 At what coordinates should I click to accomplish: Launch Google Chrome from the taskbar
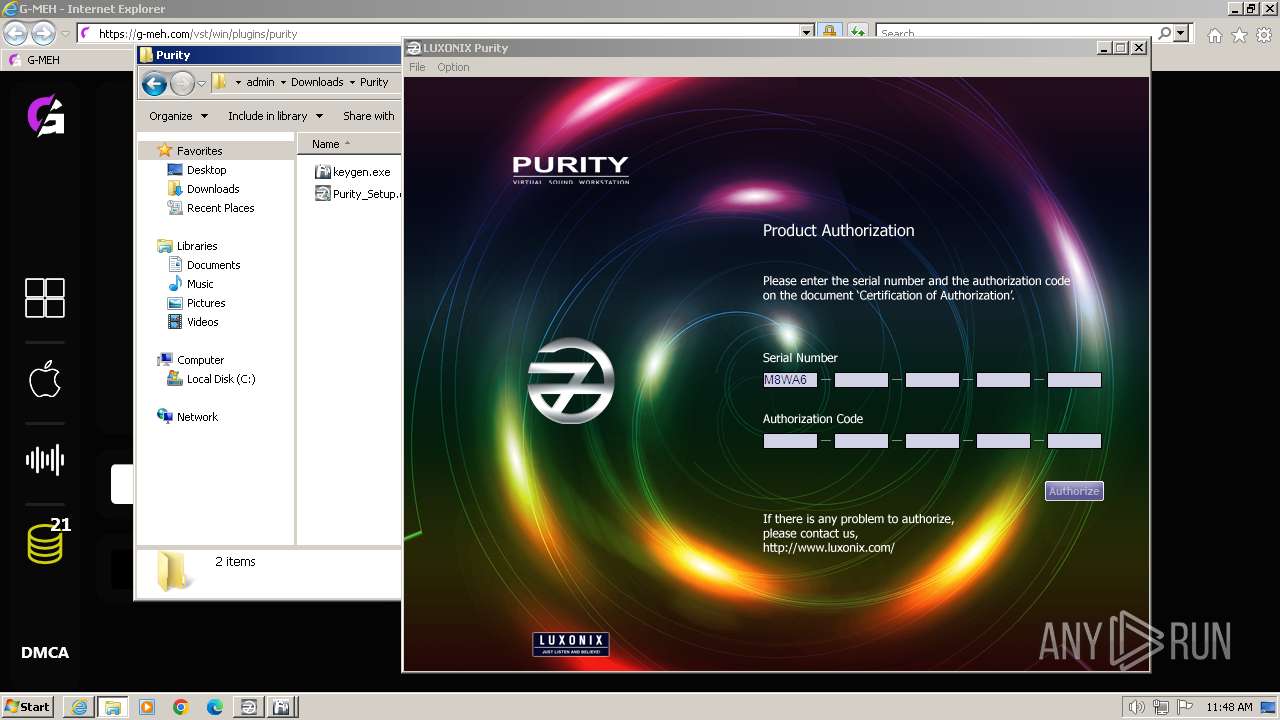tap(181, 707)
